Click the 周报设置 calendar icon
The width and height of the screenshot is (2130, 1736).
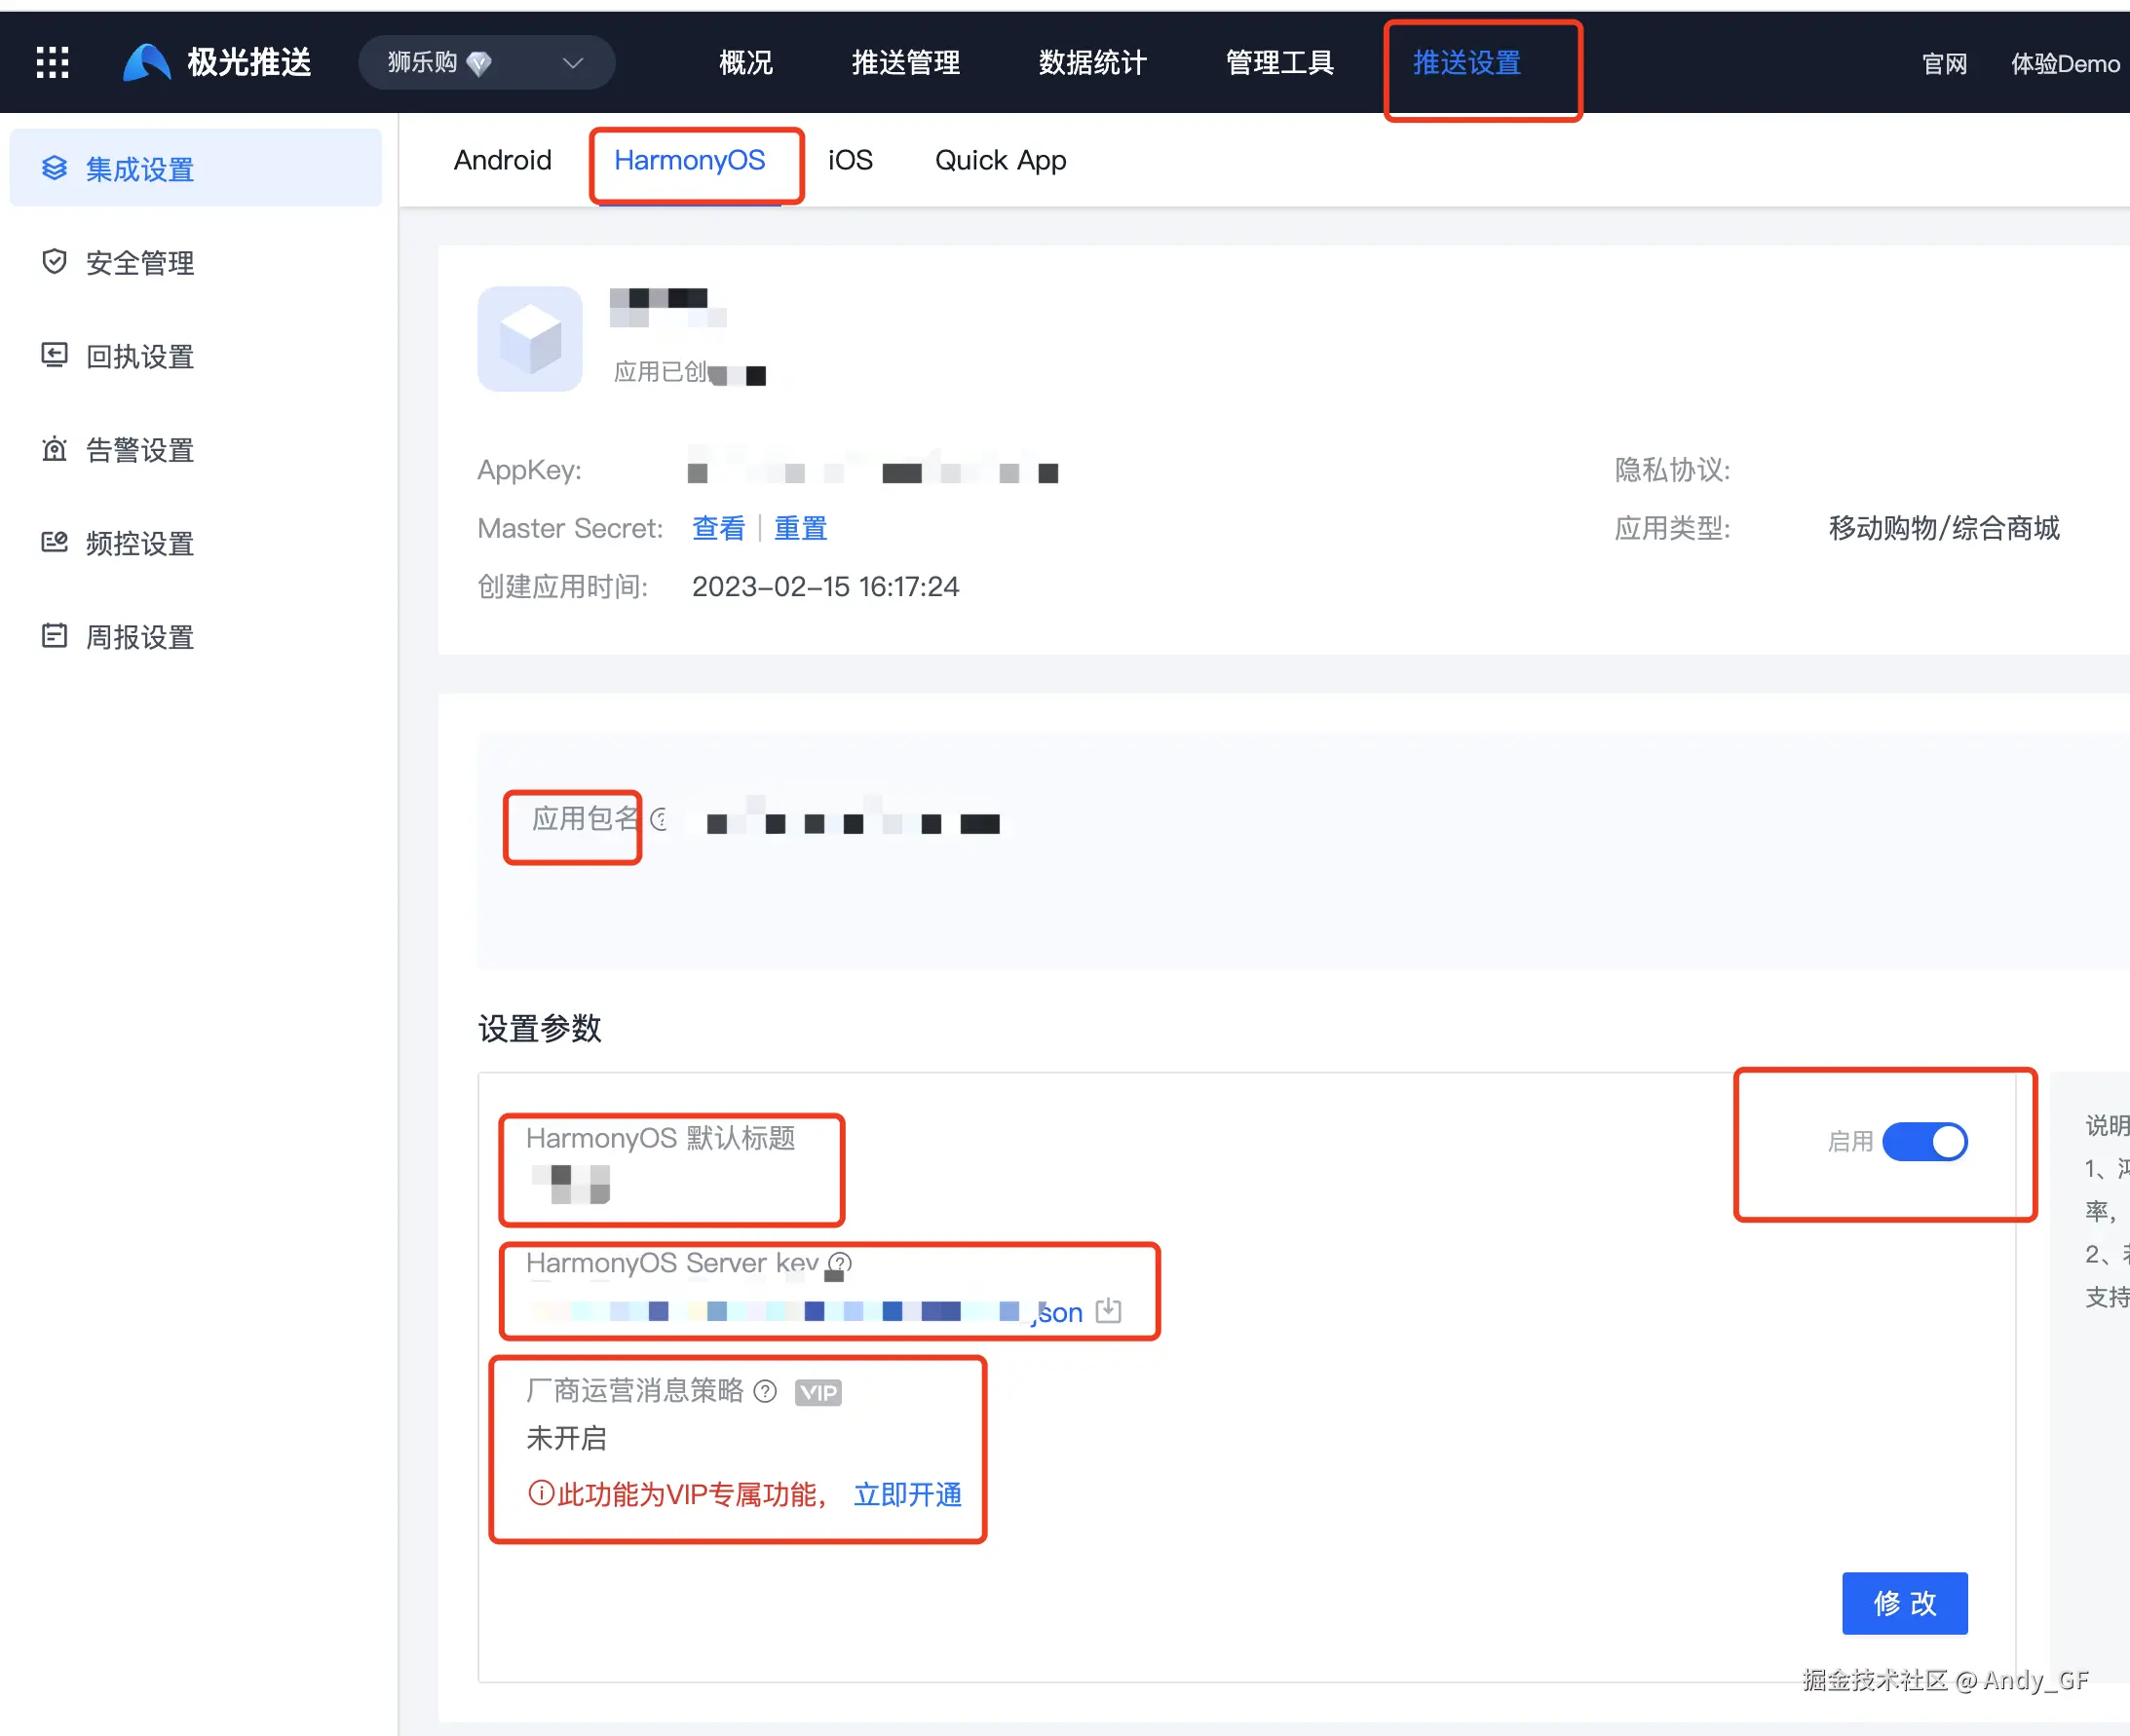pos(55,636)
